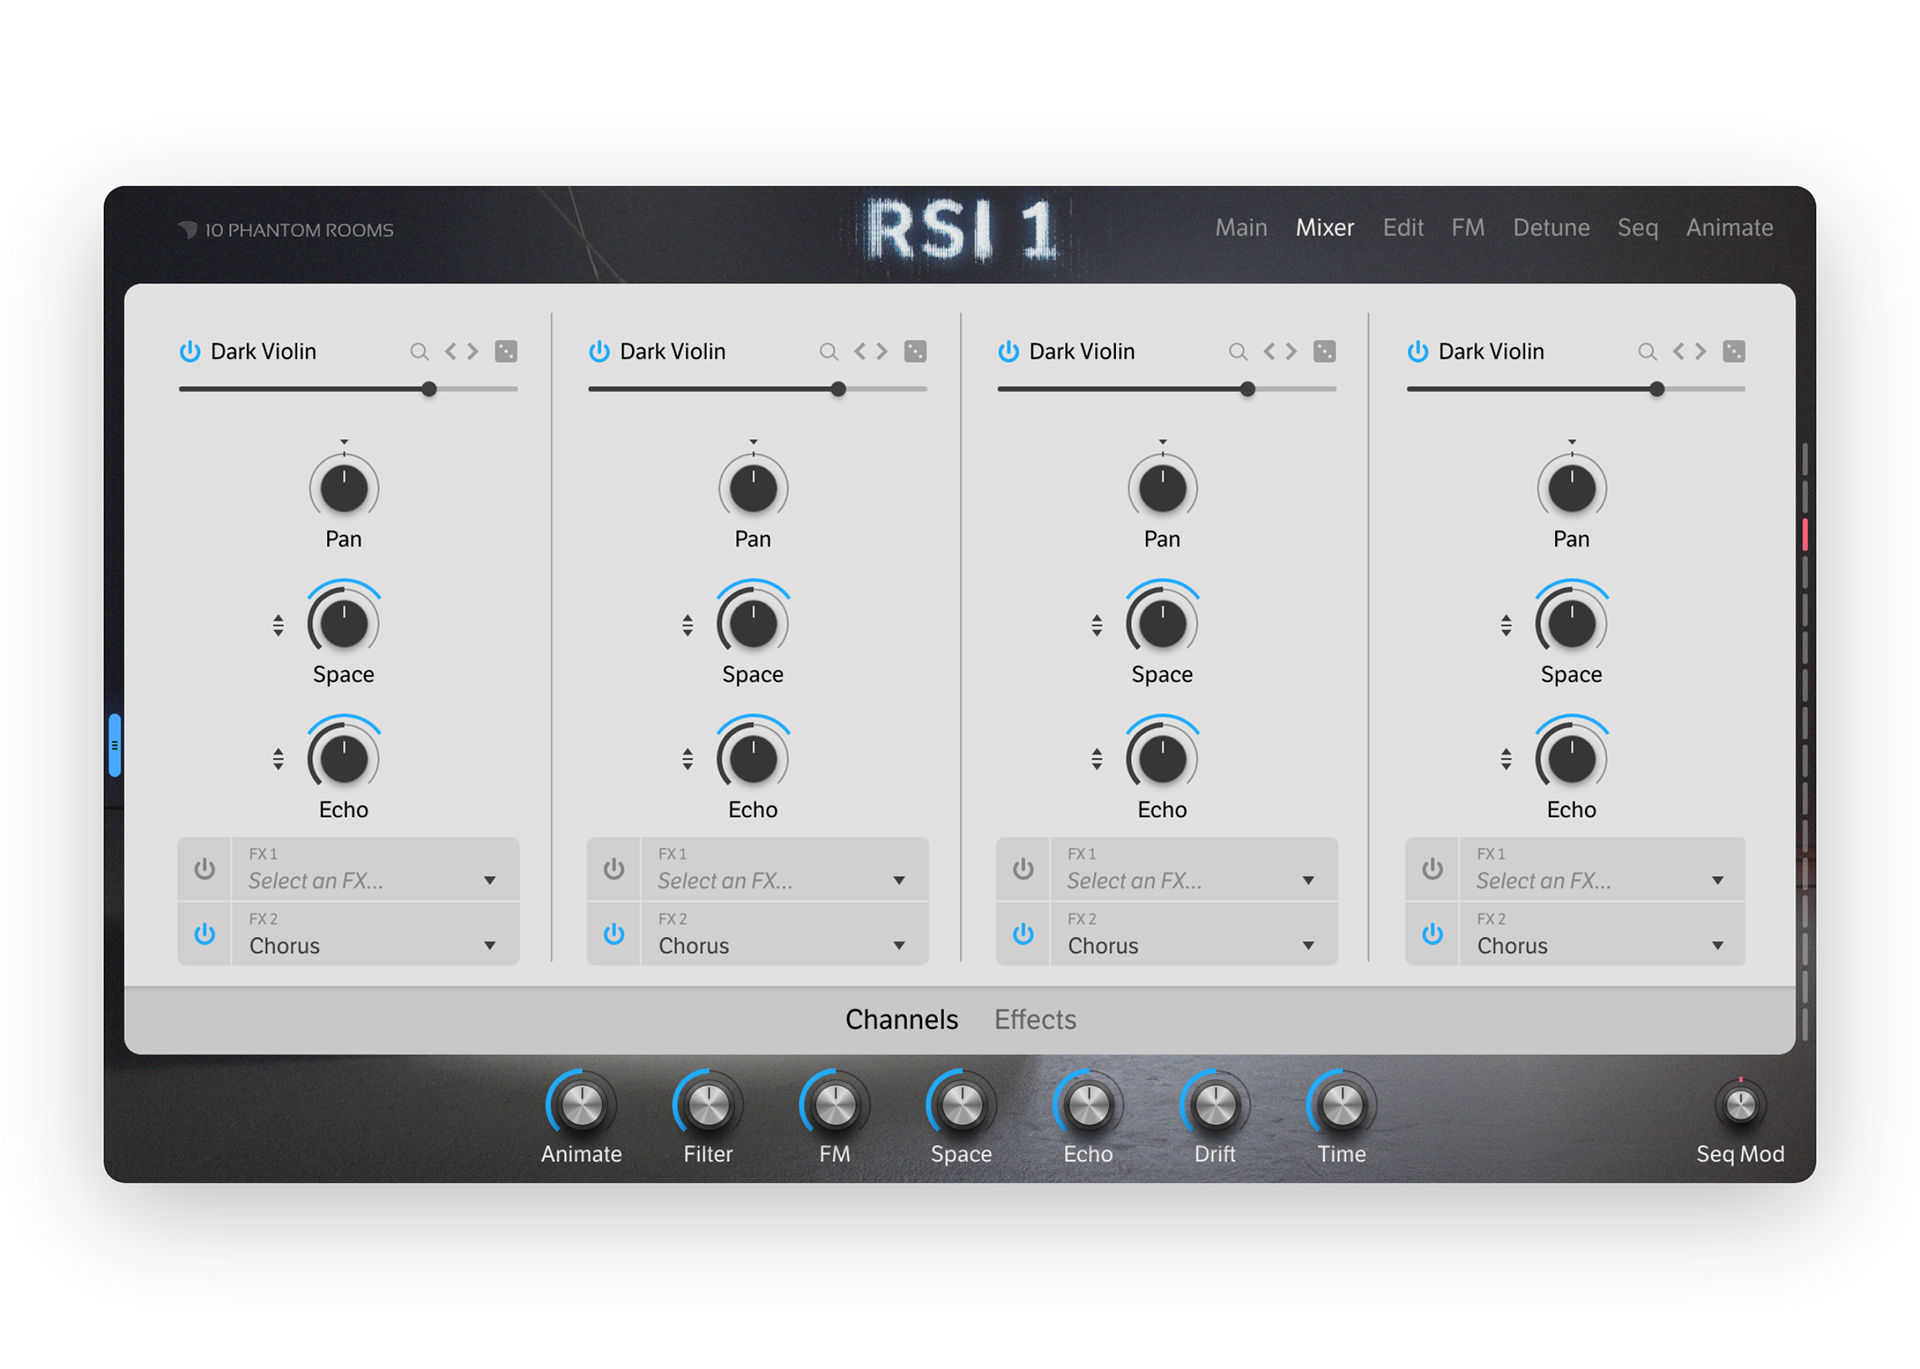Image resolution: width=1920 pixels, height=1369 pixels.
Task: Load next sound in fourth channel
Action: point(1701,351)
